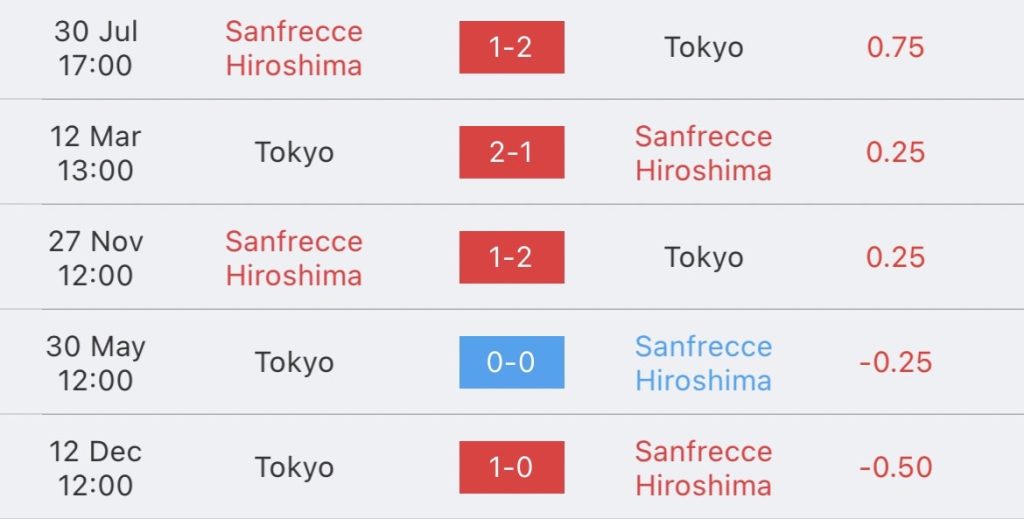Click the blue 0-0 score badge
The width and height of the screenshot is (1024, 519).
511,362
